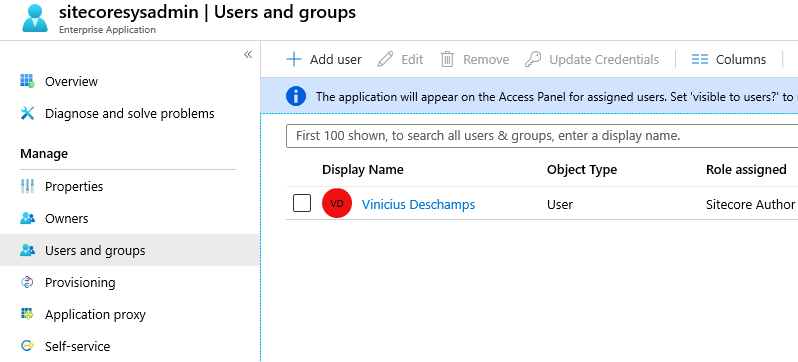Click the Remove toolbar label
This screenshot has height=362, width=798.
coord(486,60)
